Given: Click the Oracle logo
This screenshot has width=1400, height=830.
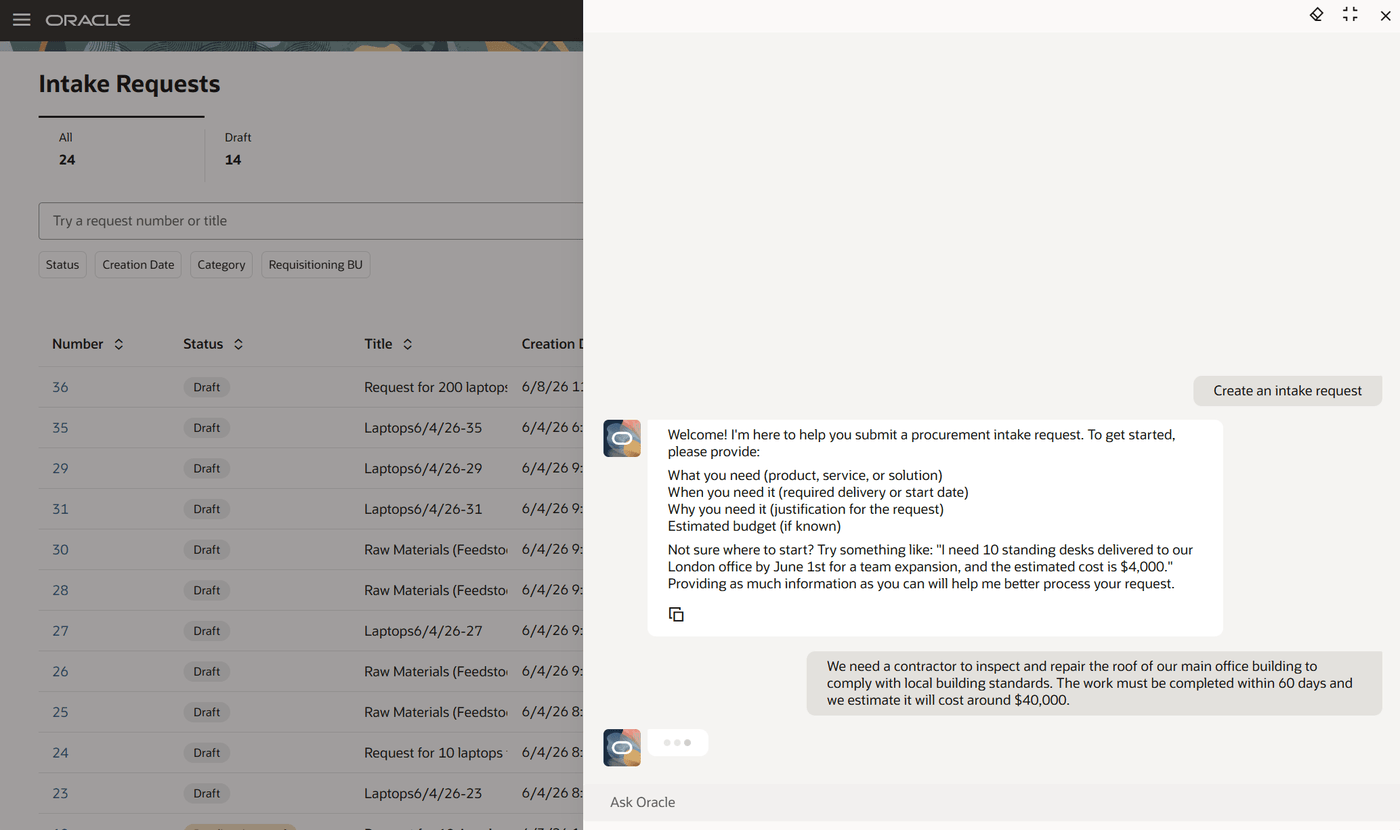Looking at the screenshot, I should (x=88, y=20).
